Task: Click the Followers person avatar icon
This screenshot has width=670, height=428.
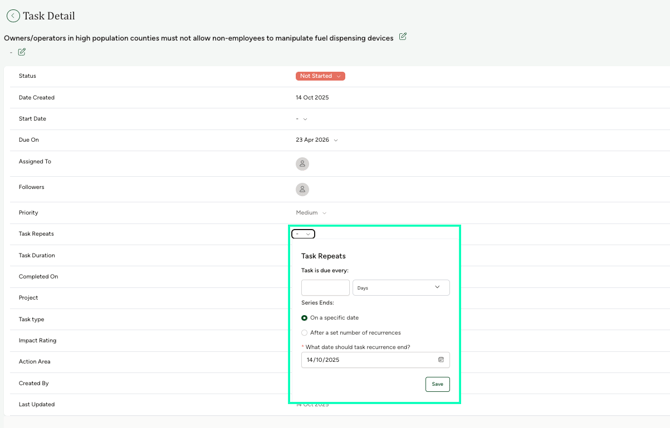Action: (302, 189)
